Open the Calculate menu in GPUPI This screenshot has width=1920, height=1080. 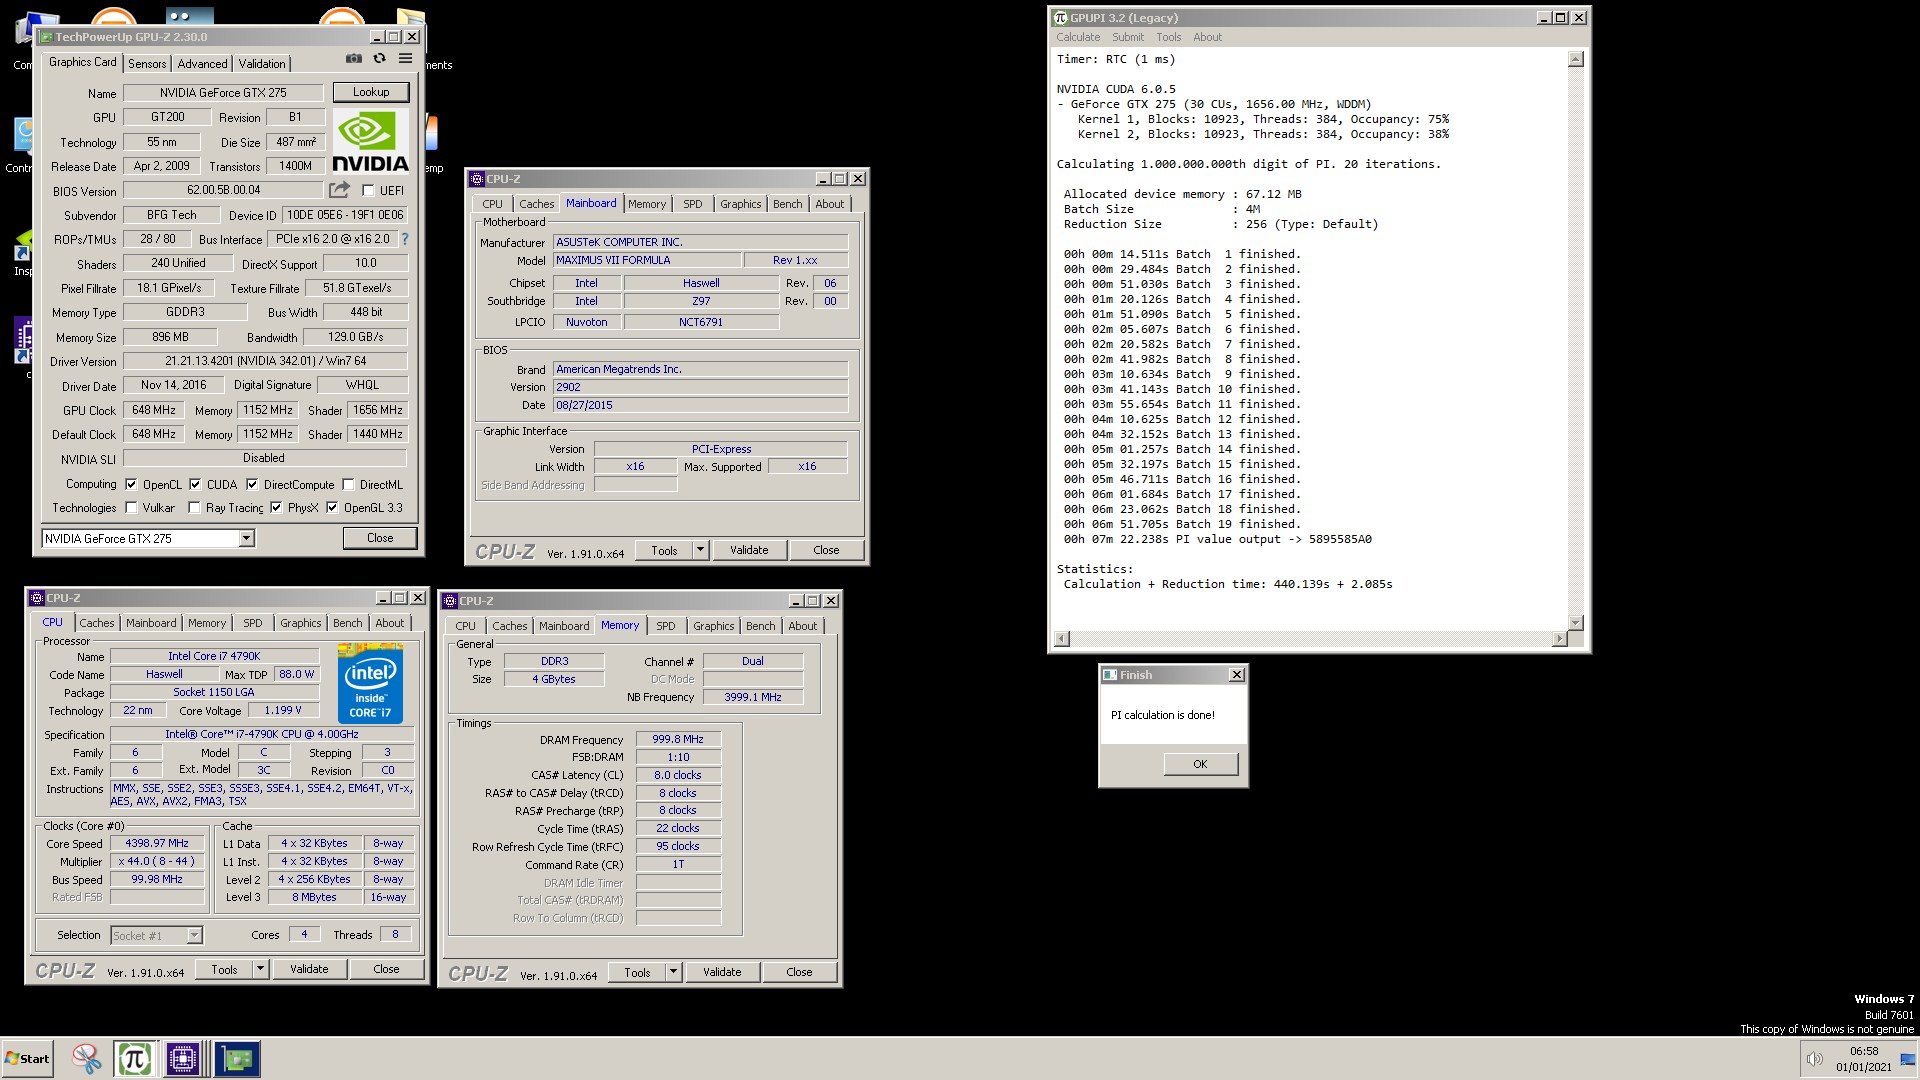pyautogui.click(x=1078, y=37)
